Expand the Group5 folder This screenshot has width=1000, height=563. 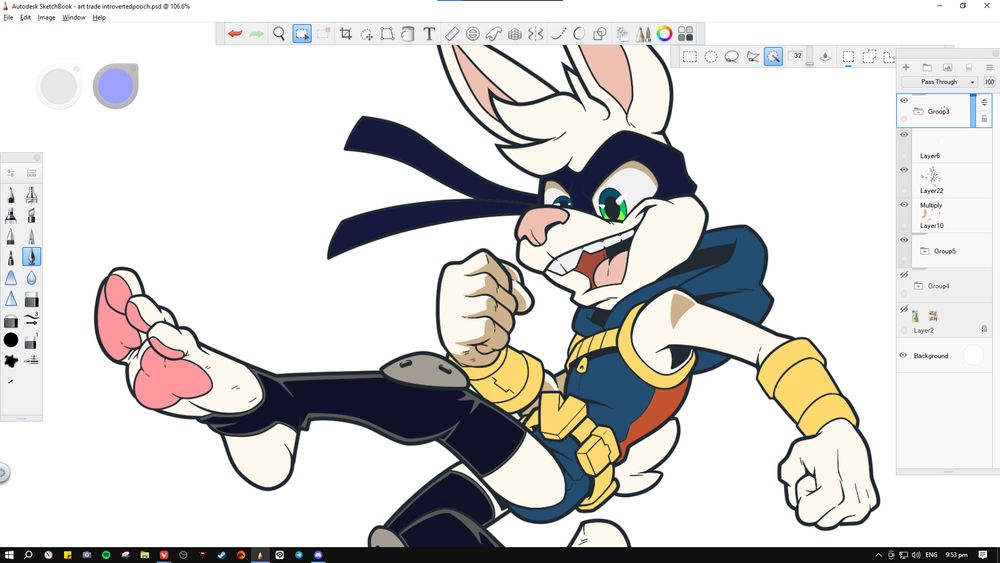pyautogui.click(x=924, y=251)
